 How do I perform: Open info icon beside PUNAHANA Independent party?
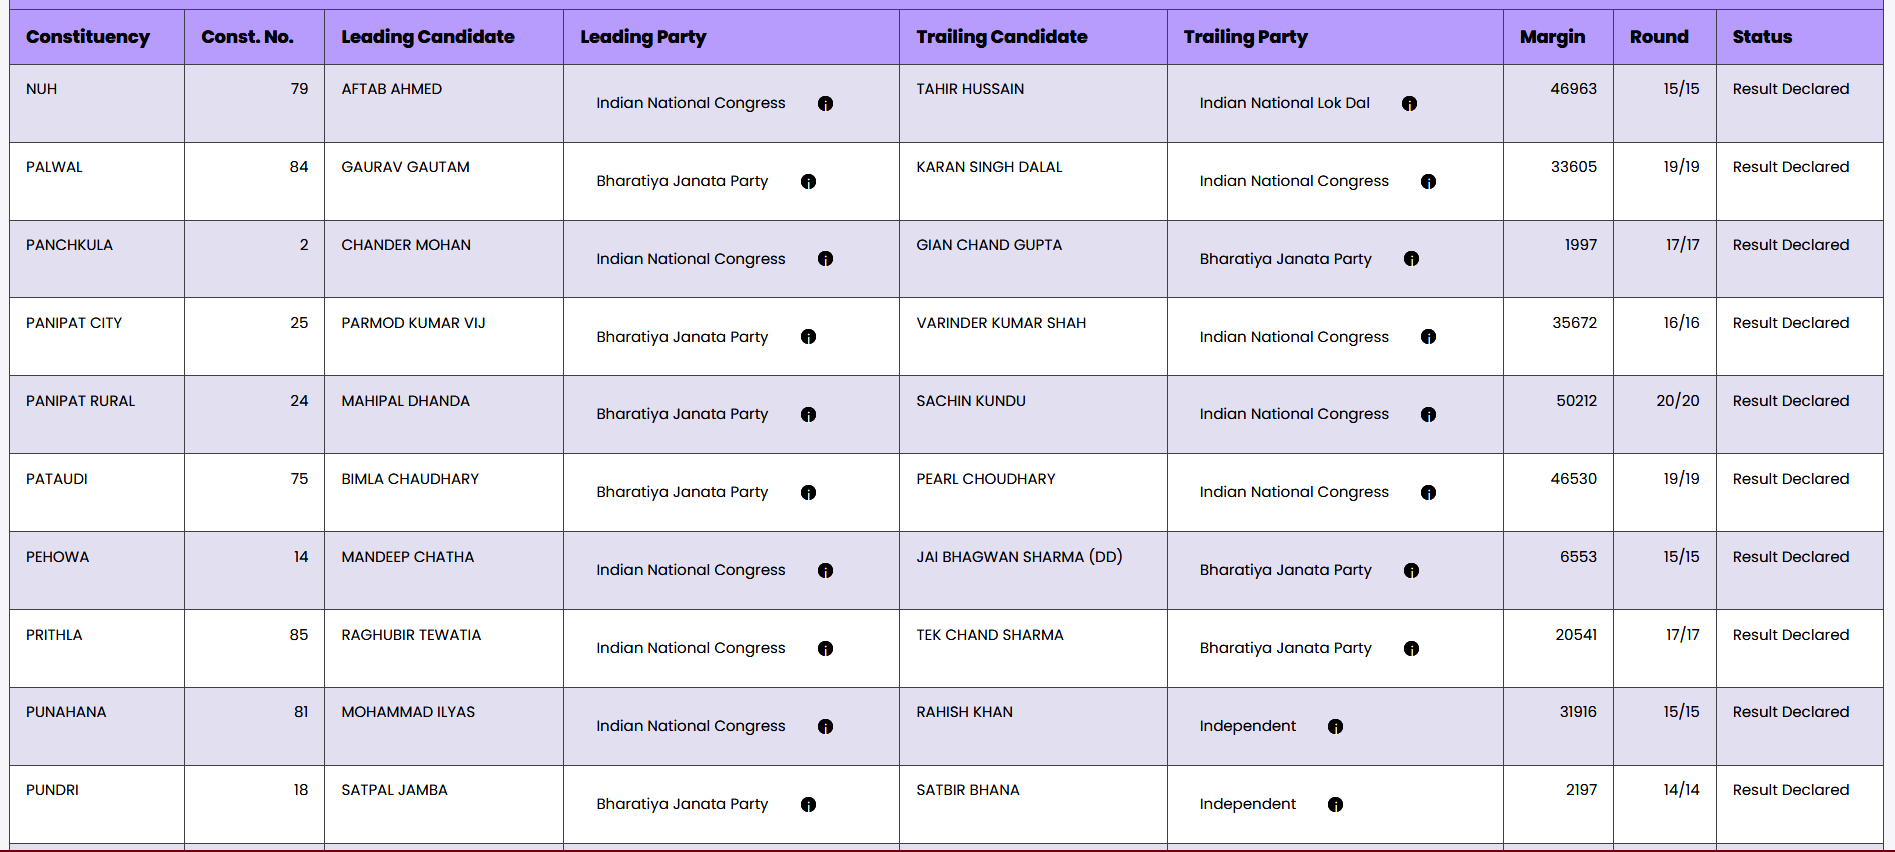(1335, 727)
